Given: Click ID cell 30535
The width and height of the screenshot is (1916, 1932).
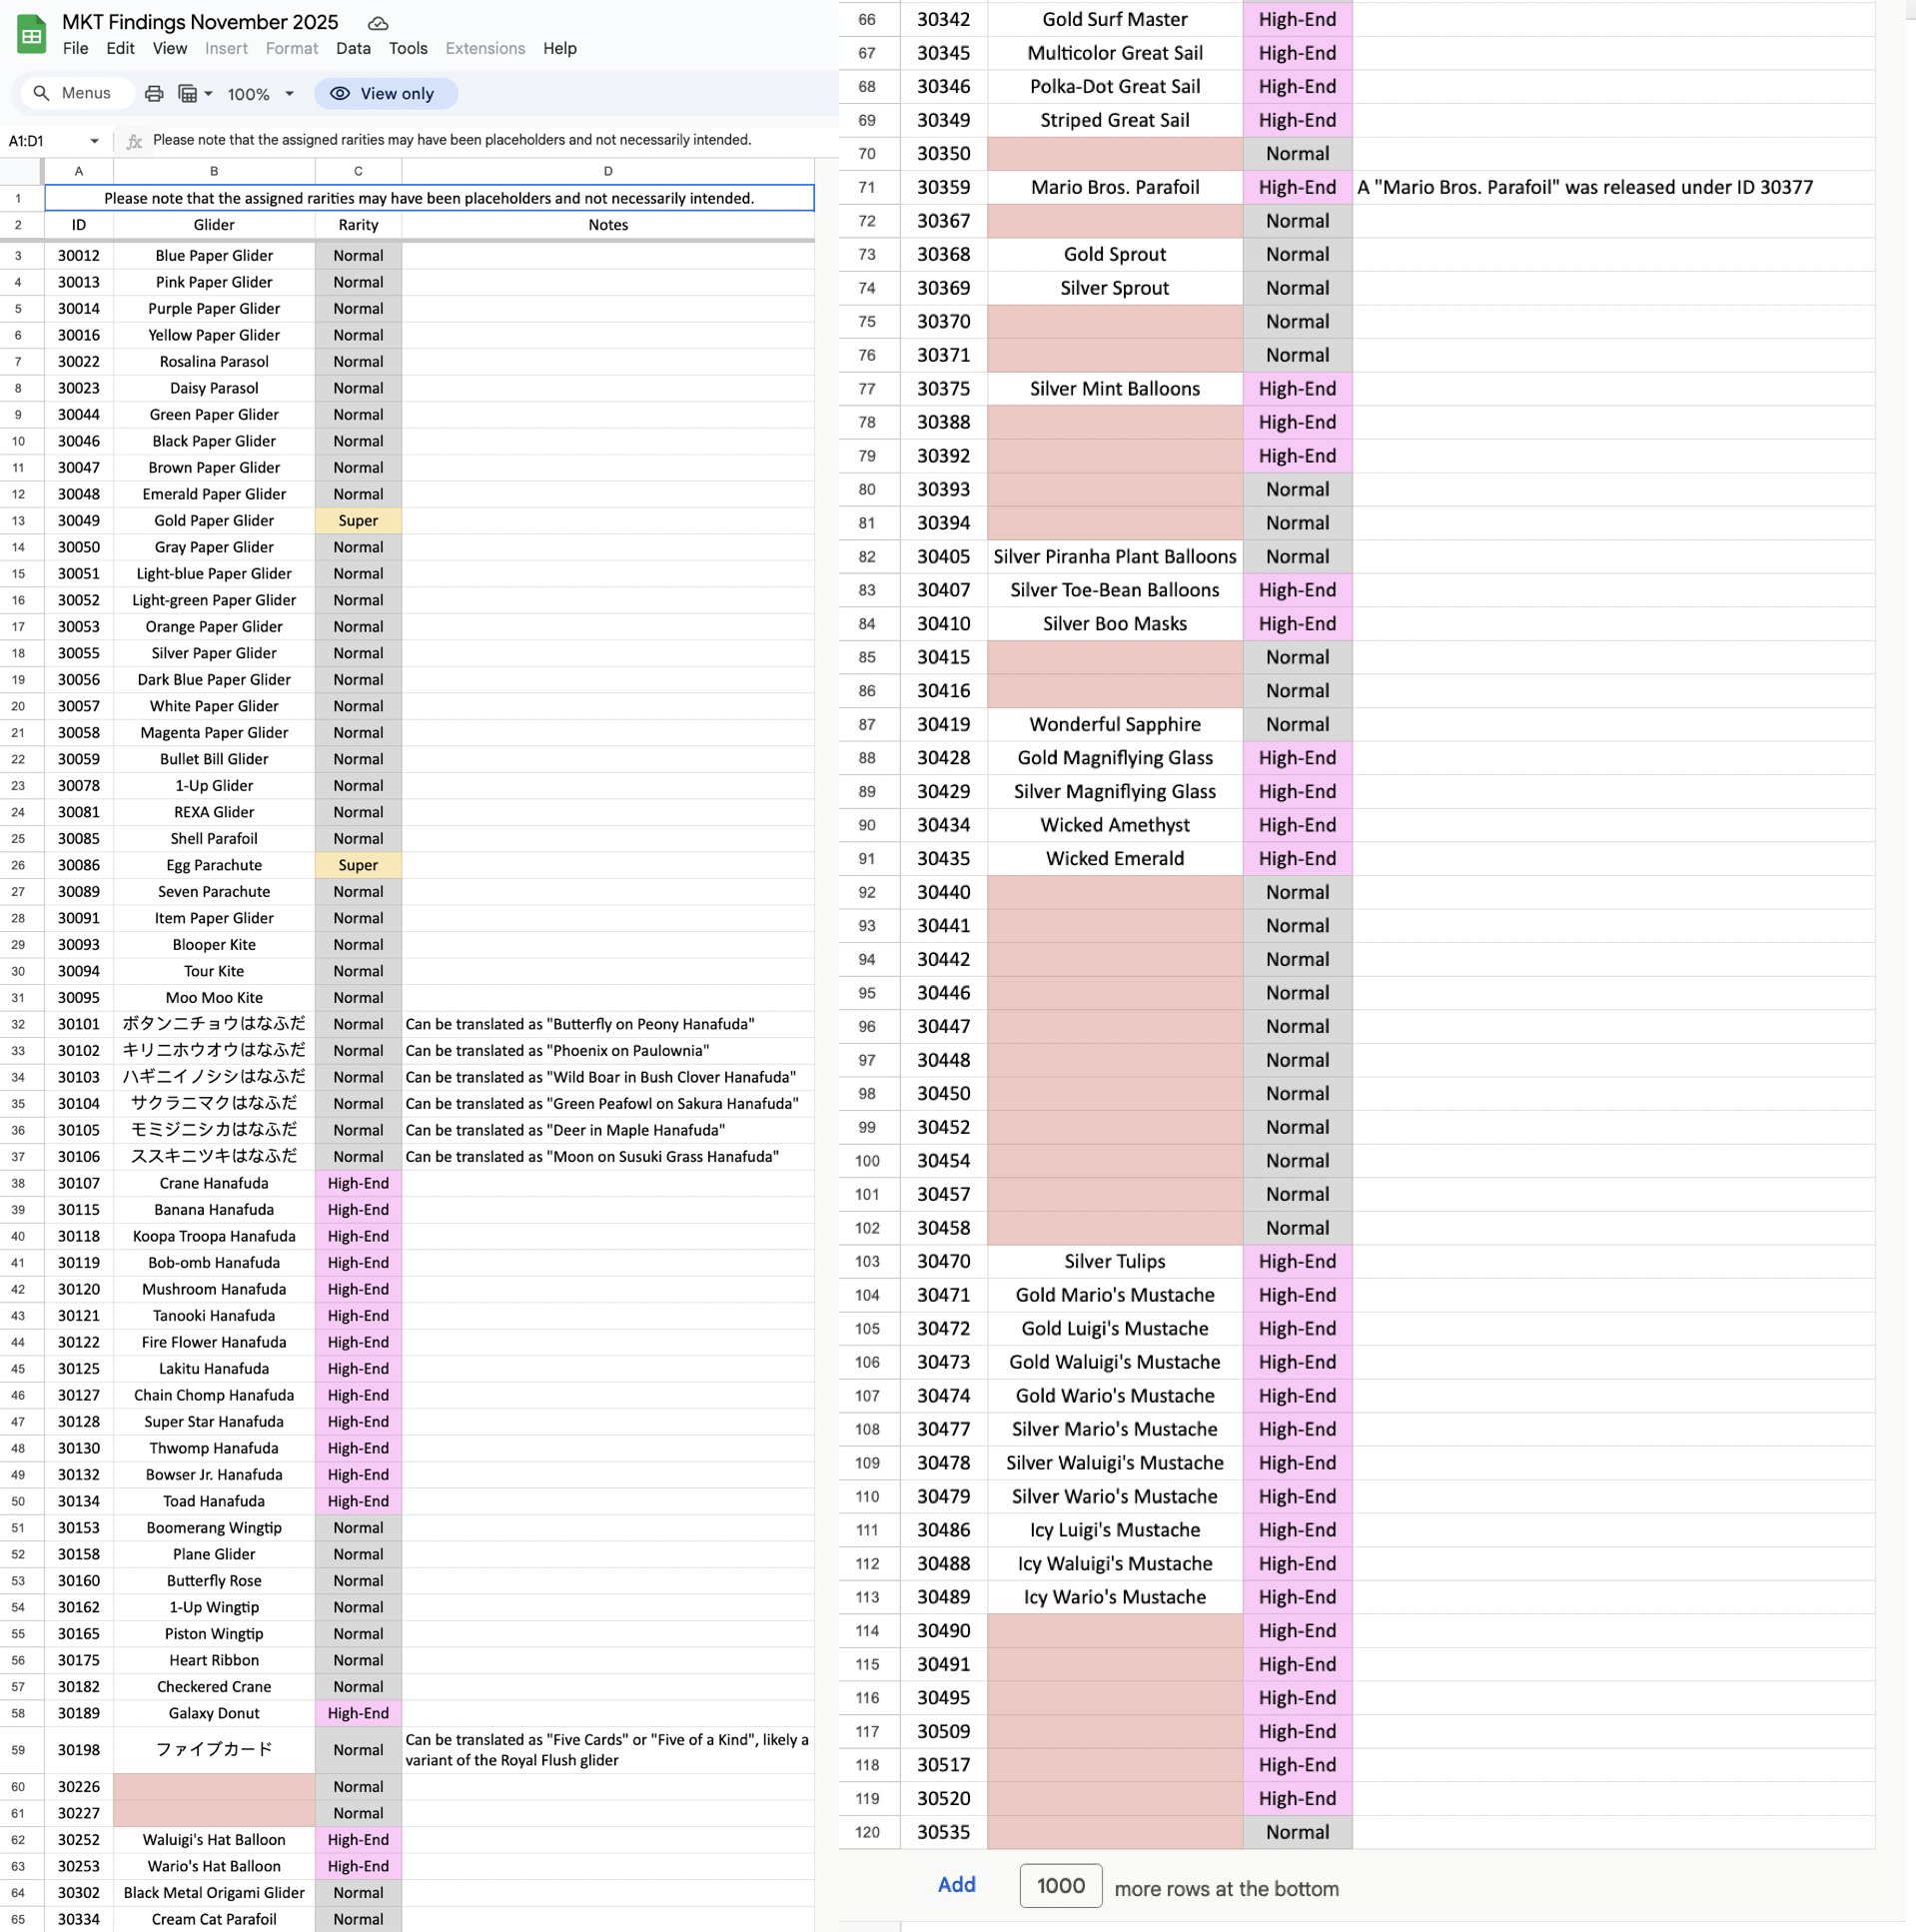Looking at the screenshot, I should [x=944, y=1832].
